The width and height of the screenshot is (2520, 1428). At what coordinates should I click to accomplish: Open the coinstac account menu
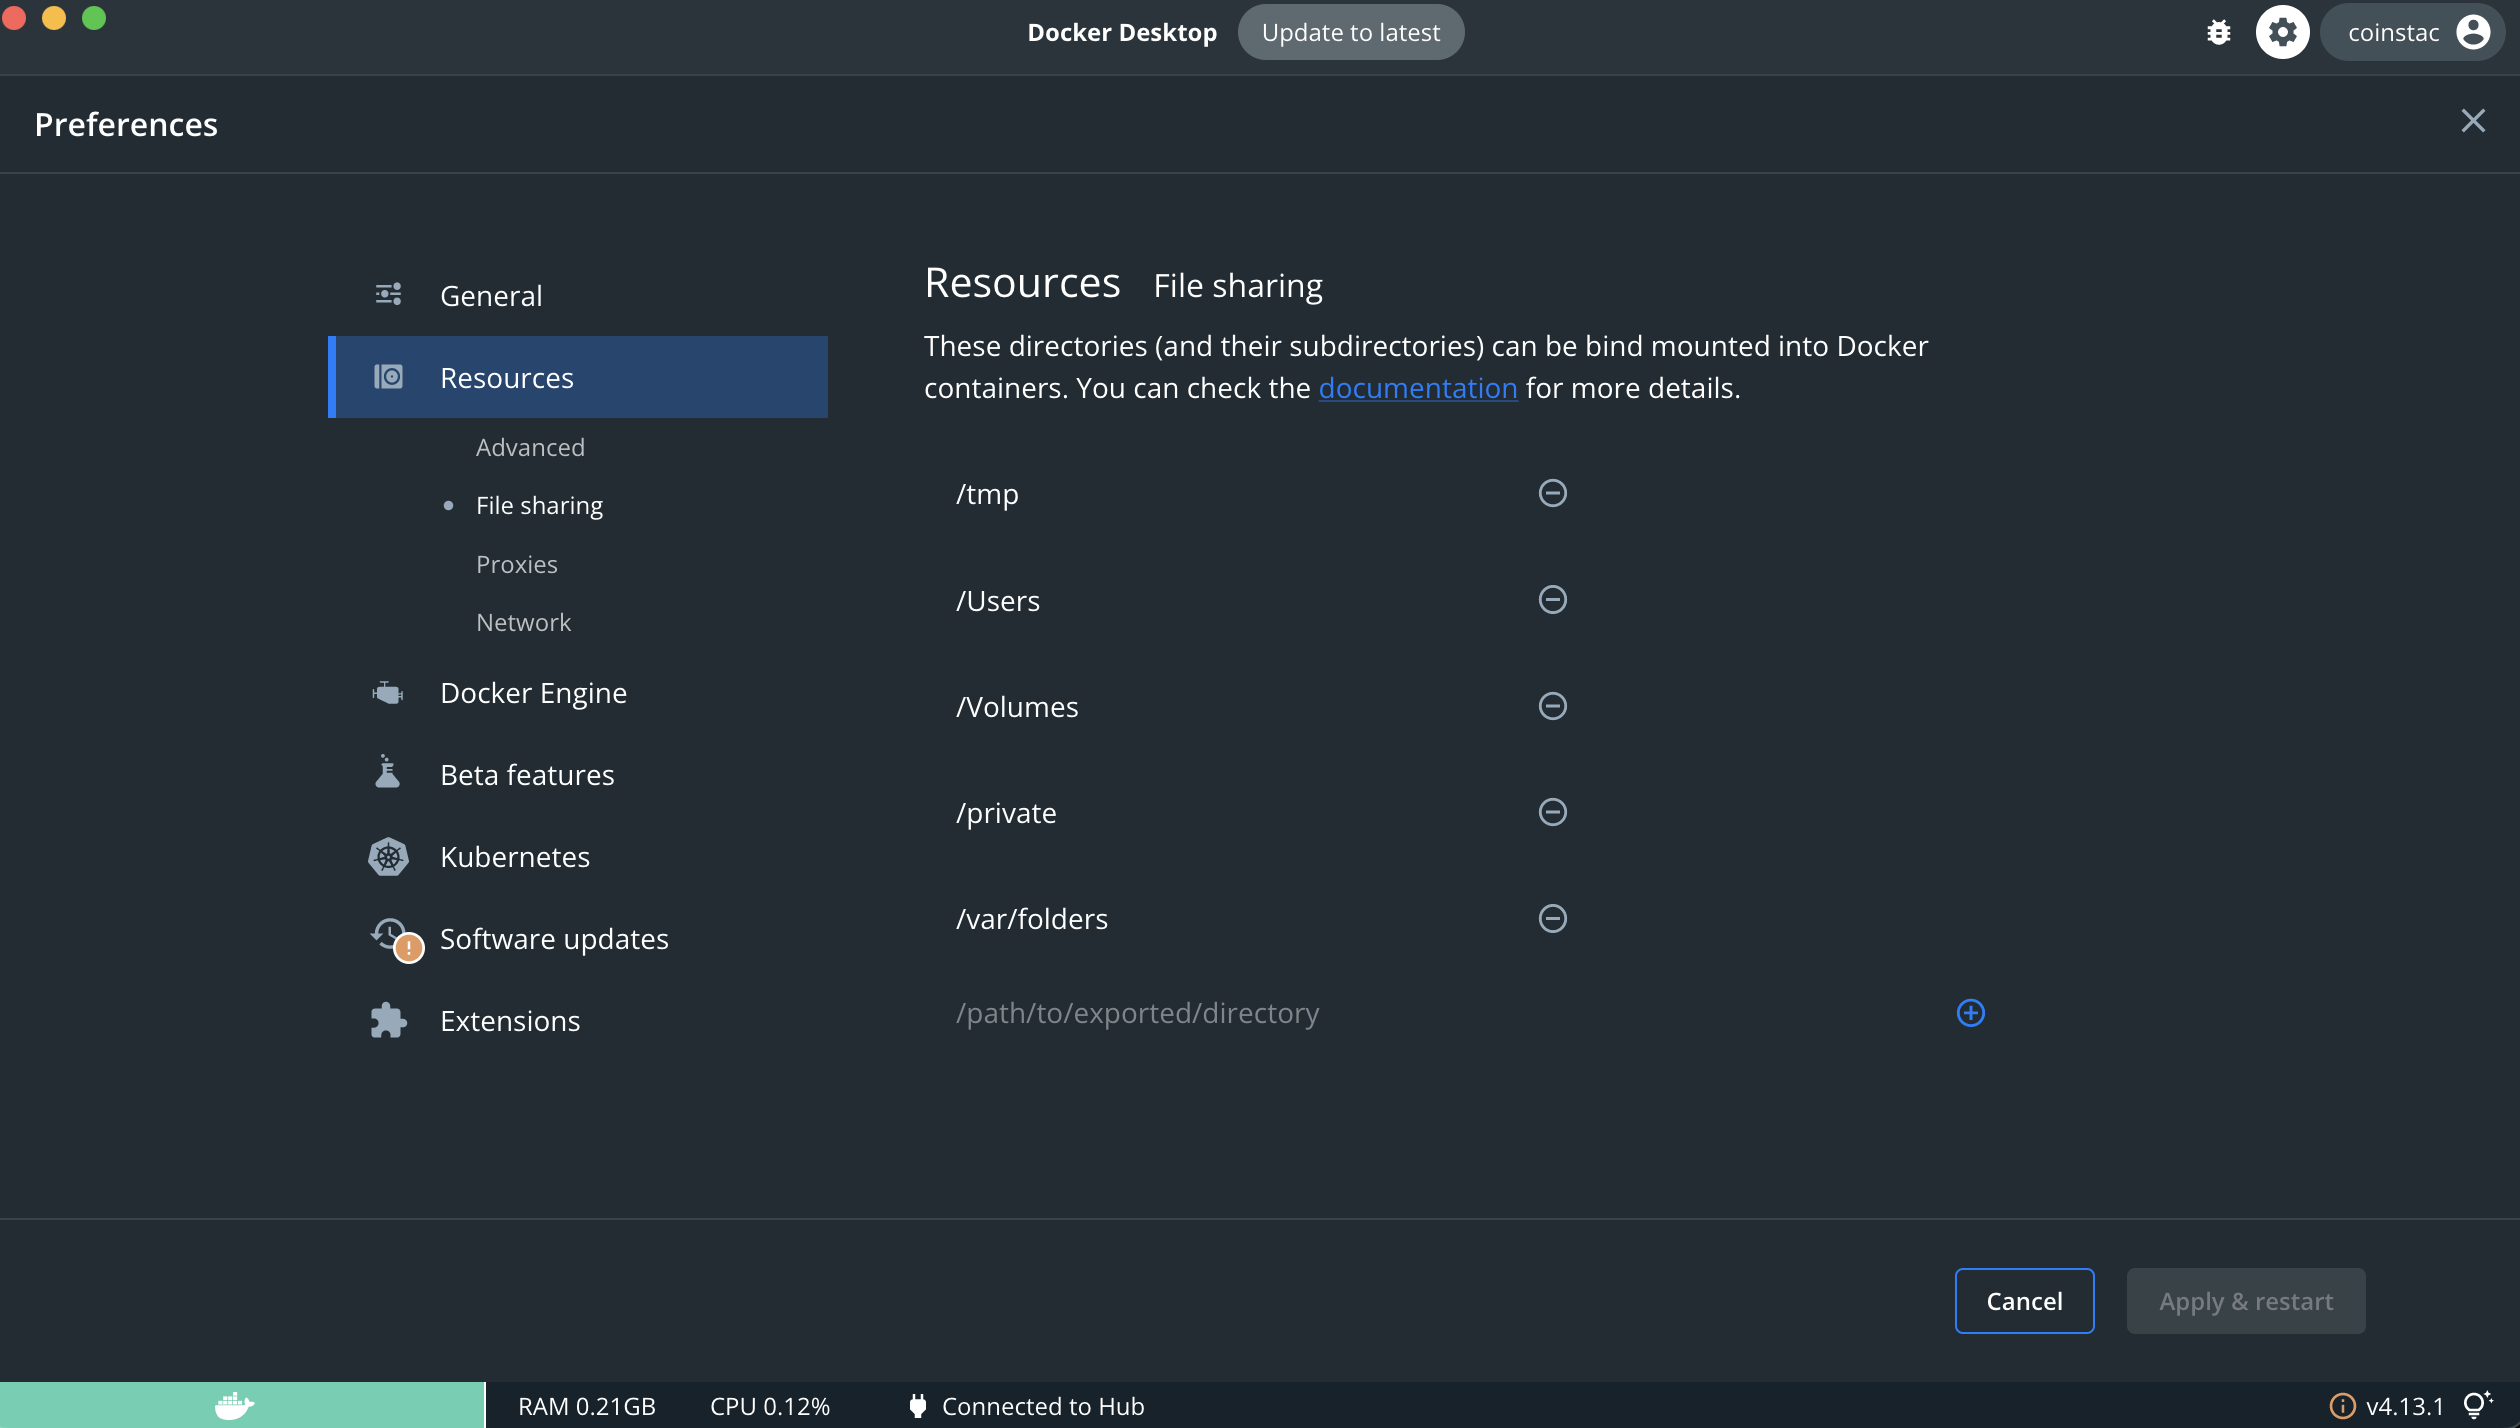tap(2415, 33)
